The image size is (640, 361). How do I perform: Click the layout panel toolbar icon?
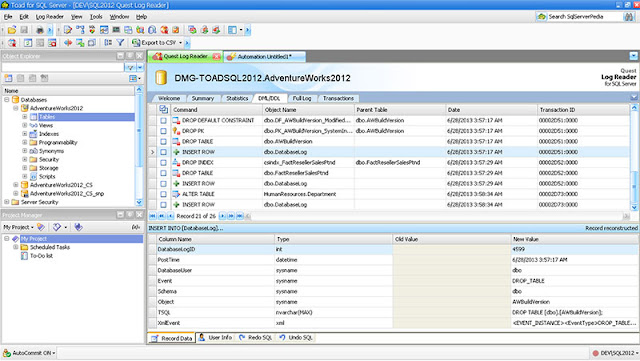pos(232,30)
